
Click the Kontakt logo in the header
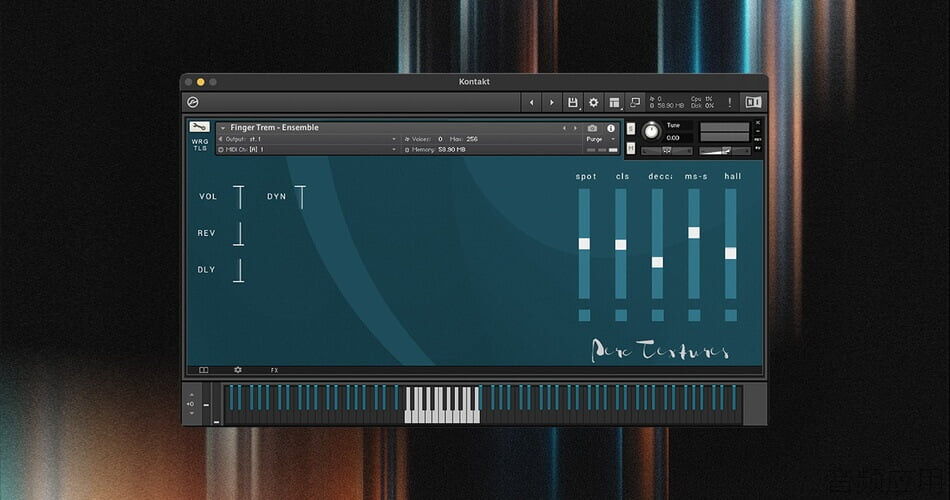[193, 102]
